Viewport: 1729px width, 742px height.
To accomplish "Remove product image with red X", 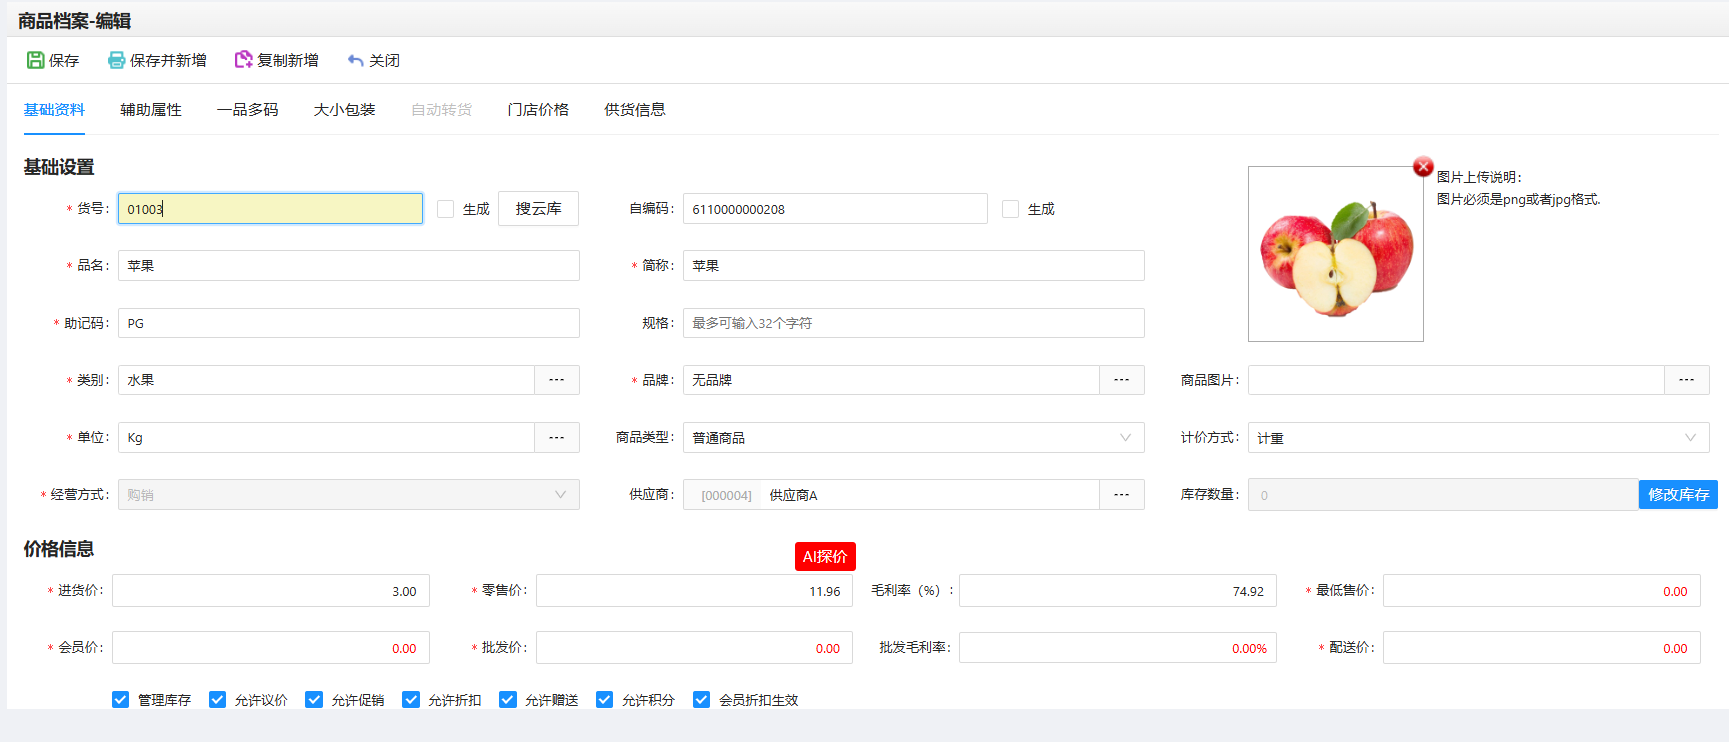I will 1423,167.
